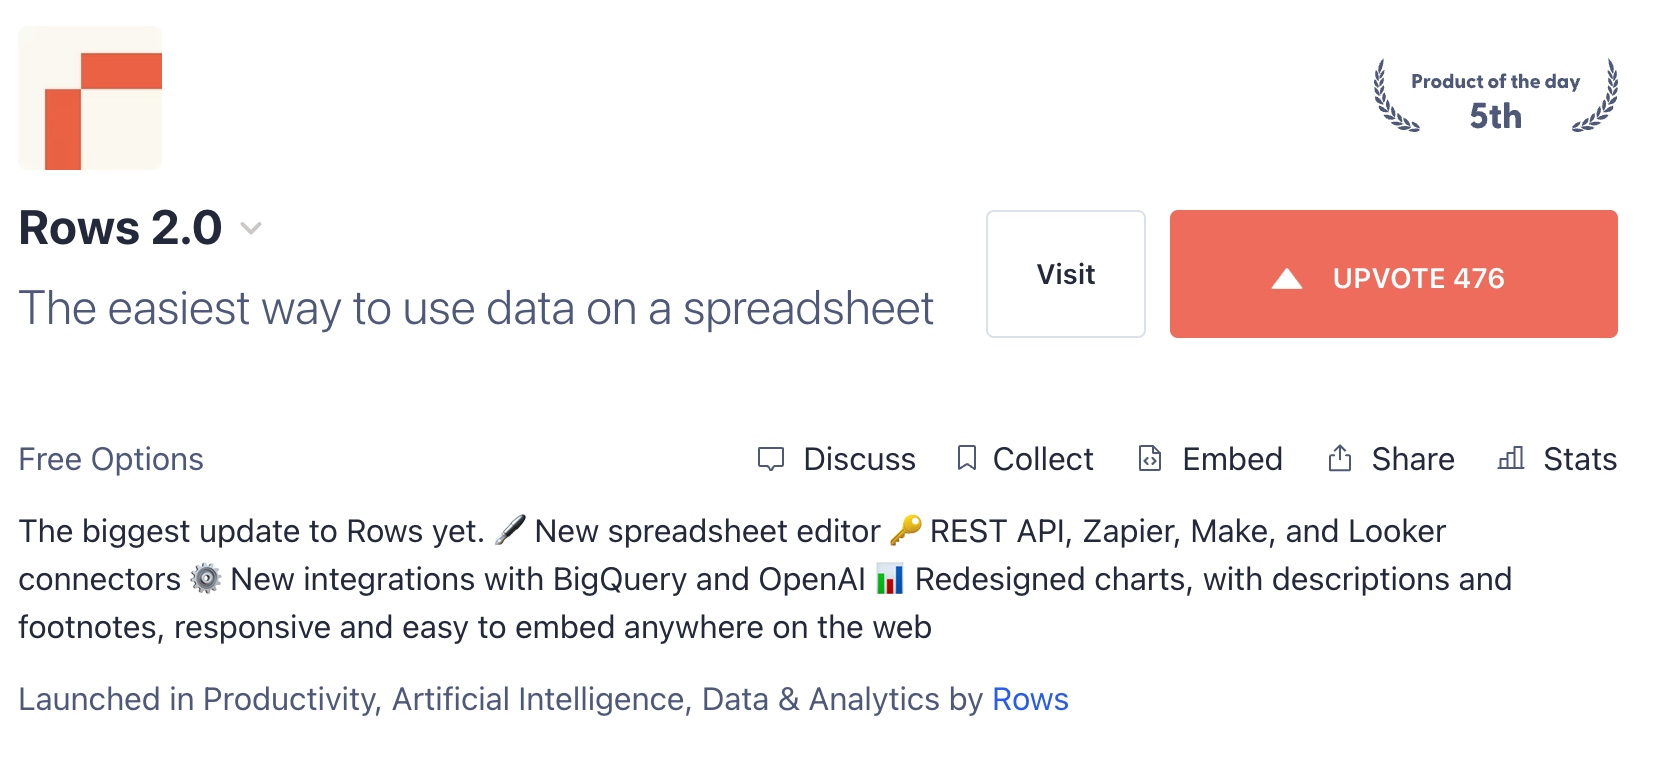Click the Rows product logo thumbnail
The image size is (1668, 758).
(x=90, y=98)
